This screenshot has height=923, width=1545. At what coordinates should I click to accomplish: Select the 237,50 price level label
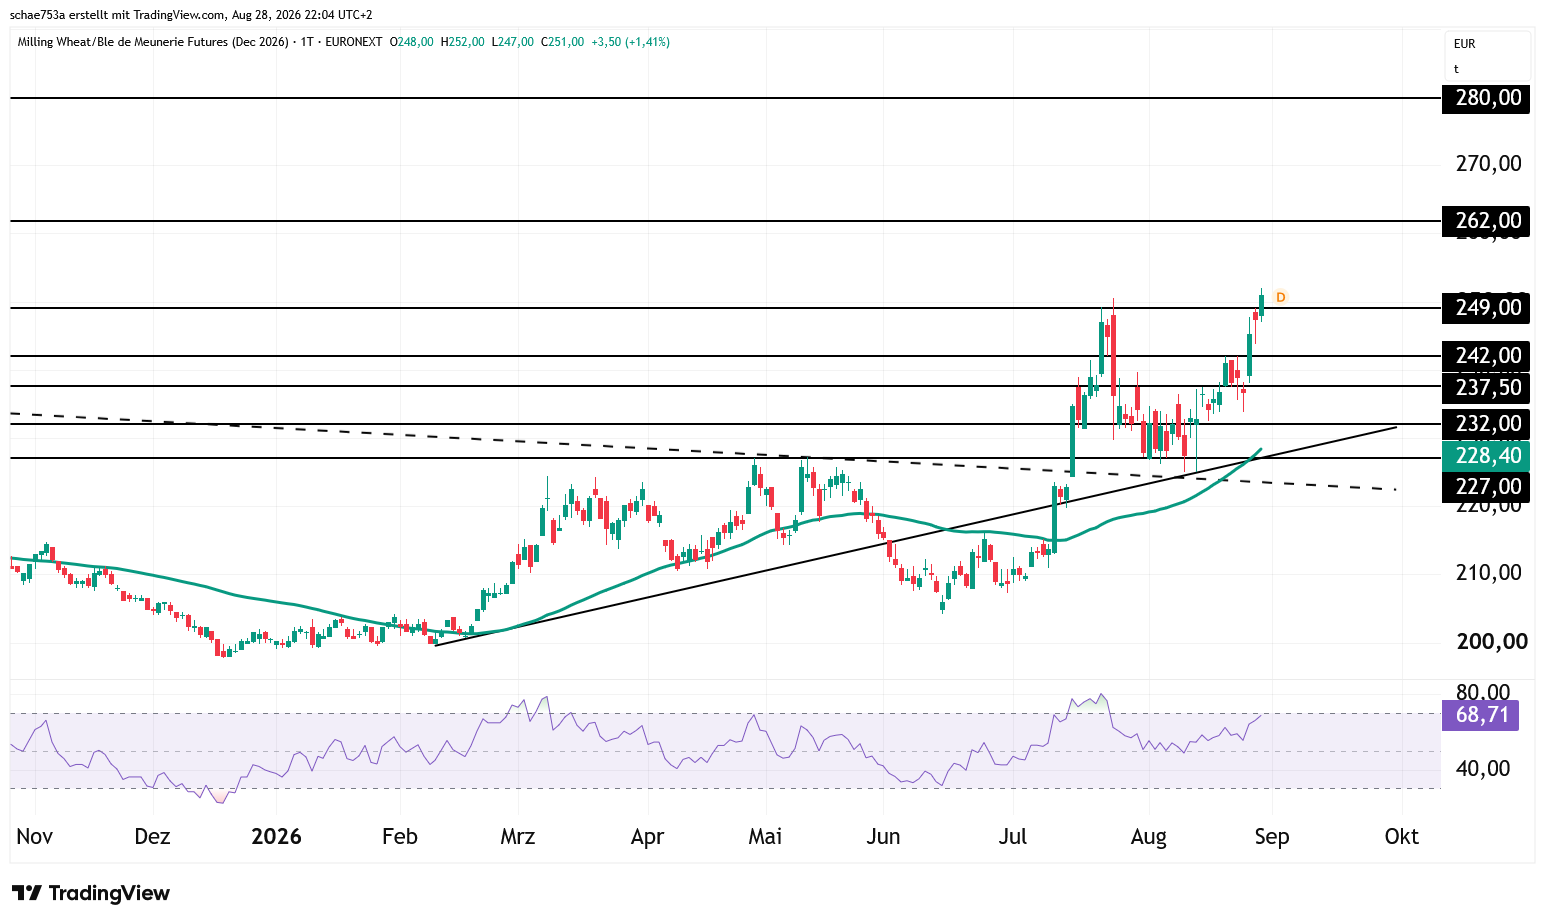(1486, 387)
